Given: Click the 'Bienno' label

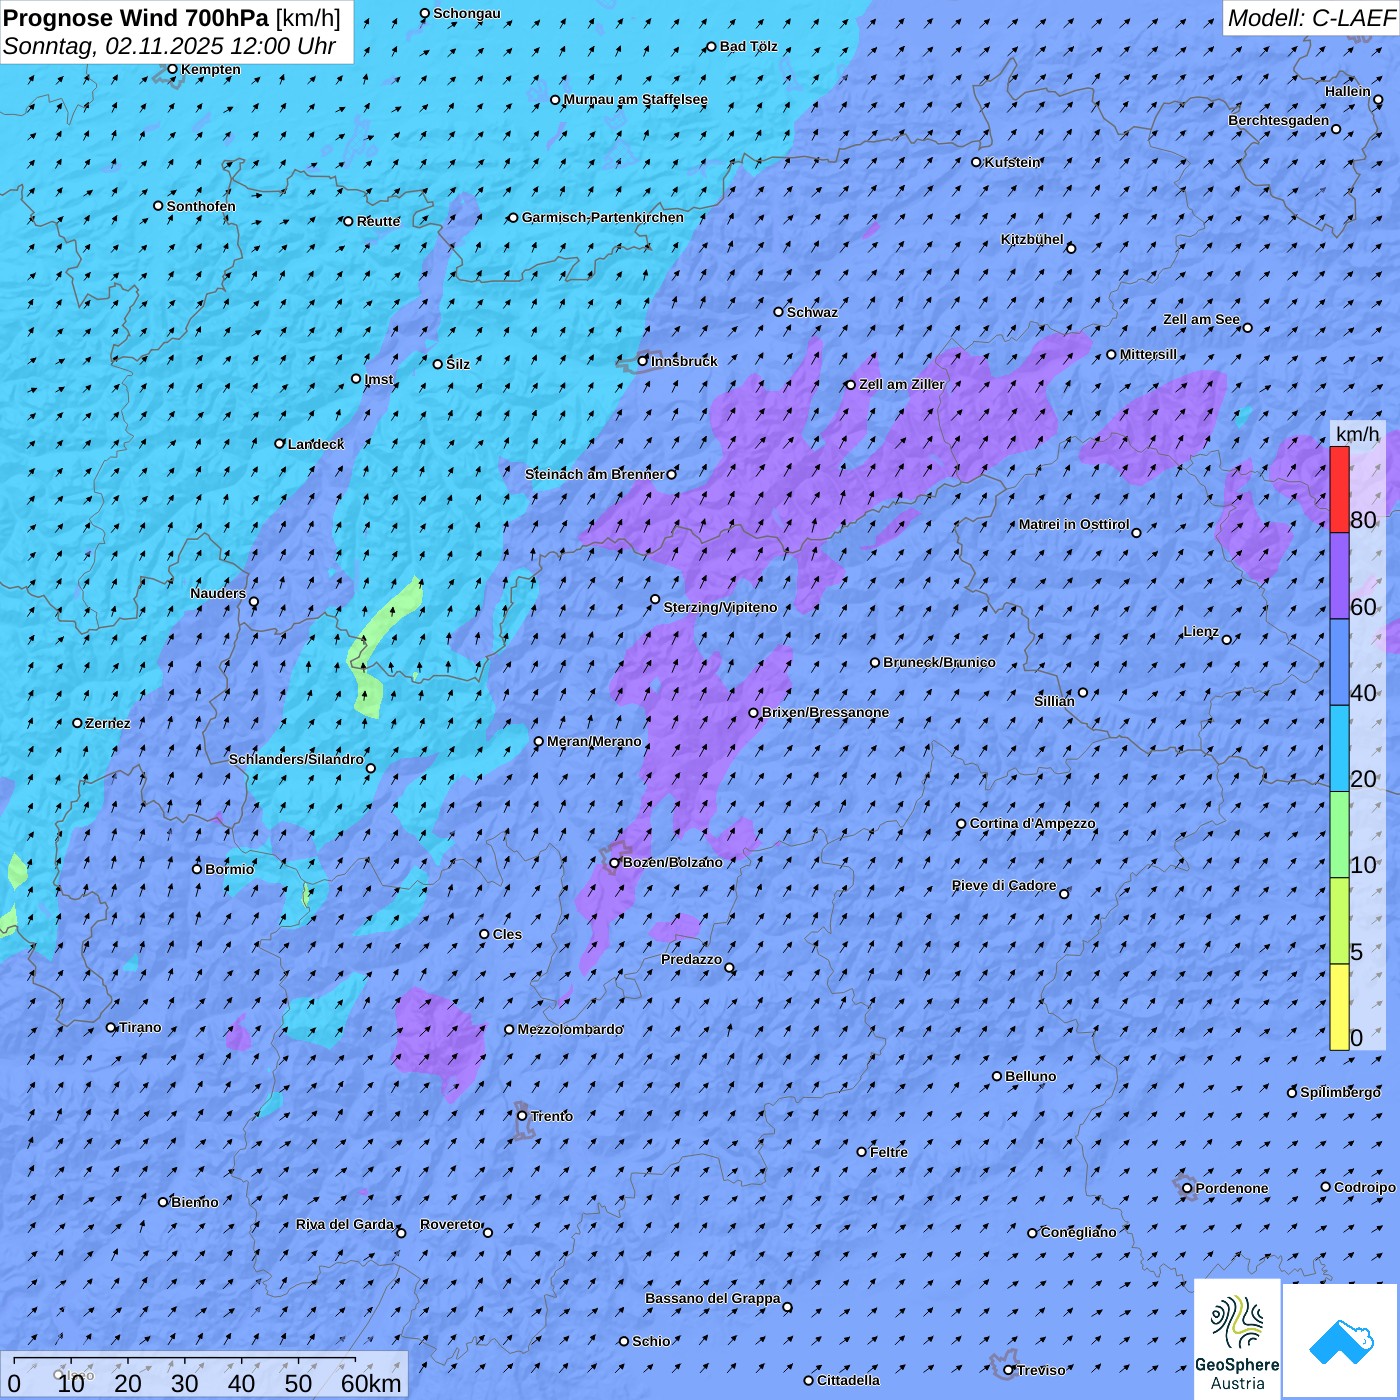Looking at the screenshot, I should (195, 1202).
